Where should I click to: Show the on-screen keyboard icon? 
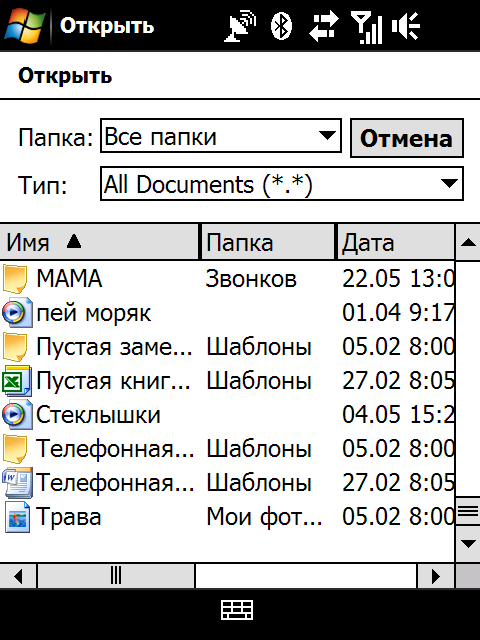(237, 610)
